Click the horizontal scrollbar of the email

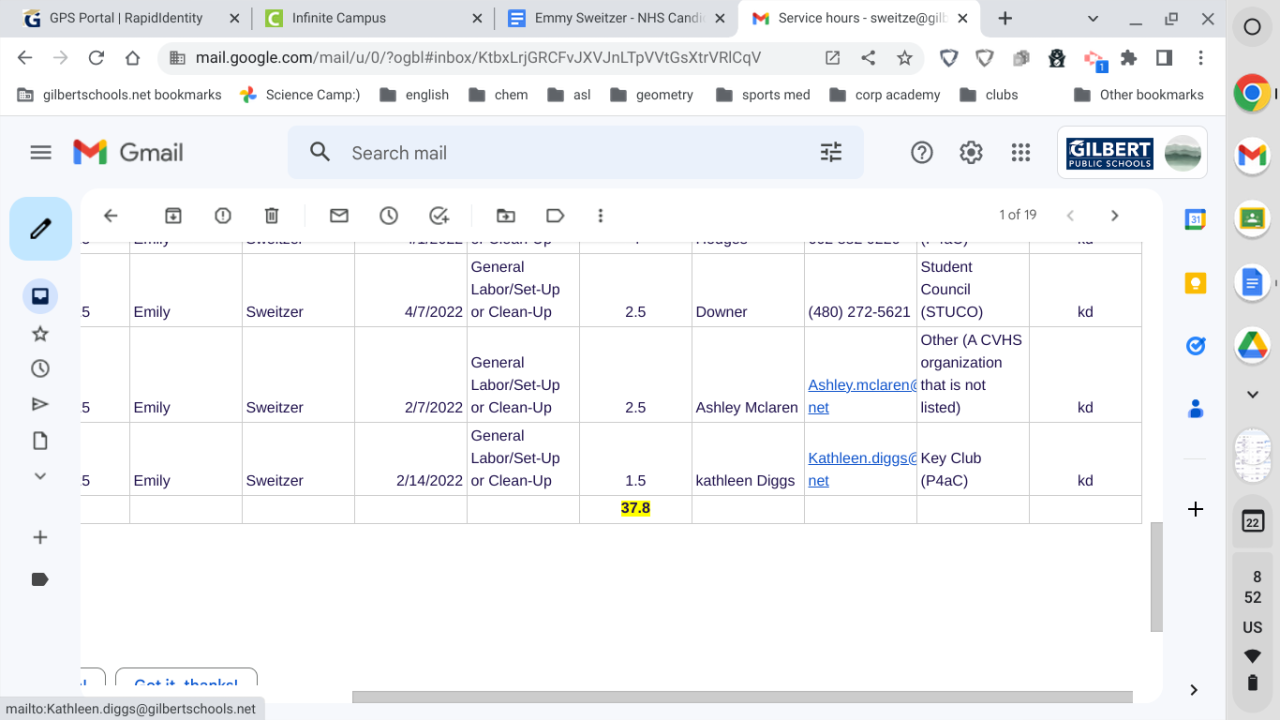coord(742,697)
